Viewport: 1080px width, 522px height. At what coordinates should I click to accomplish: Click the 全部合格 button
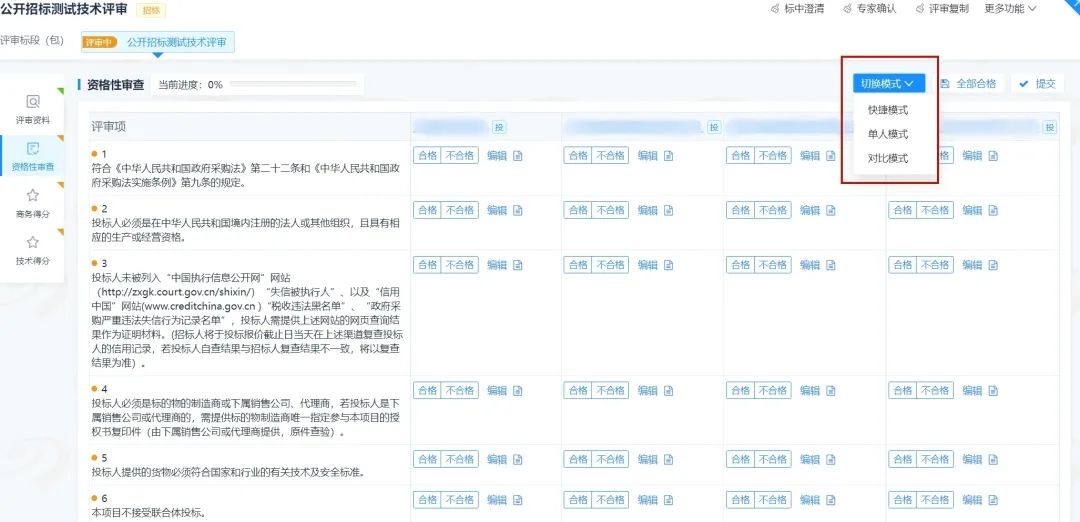(x=968, y=84)
